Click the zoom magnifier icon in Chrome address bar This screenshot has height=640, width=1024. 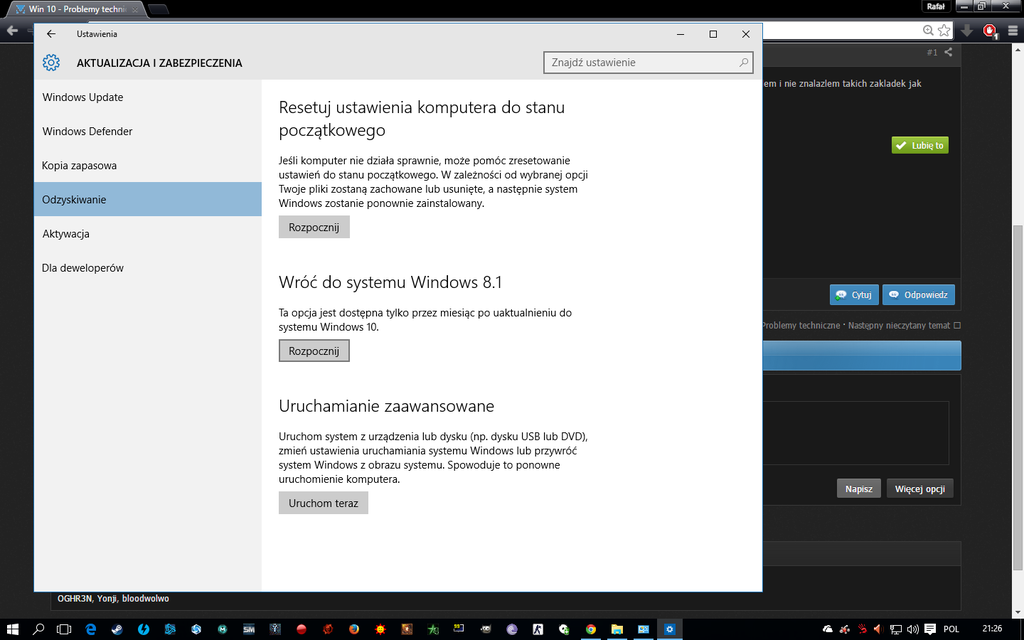[928, 31]
